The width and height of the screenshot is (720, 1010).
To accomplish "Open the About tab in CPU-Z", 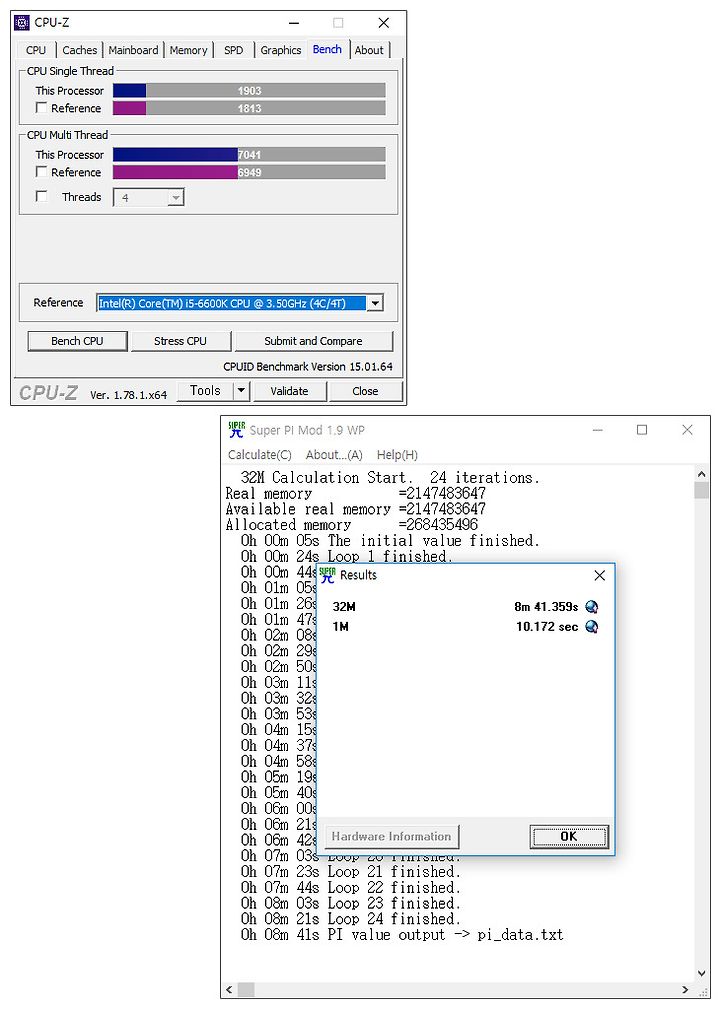I will pos(369,50).
